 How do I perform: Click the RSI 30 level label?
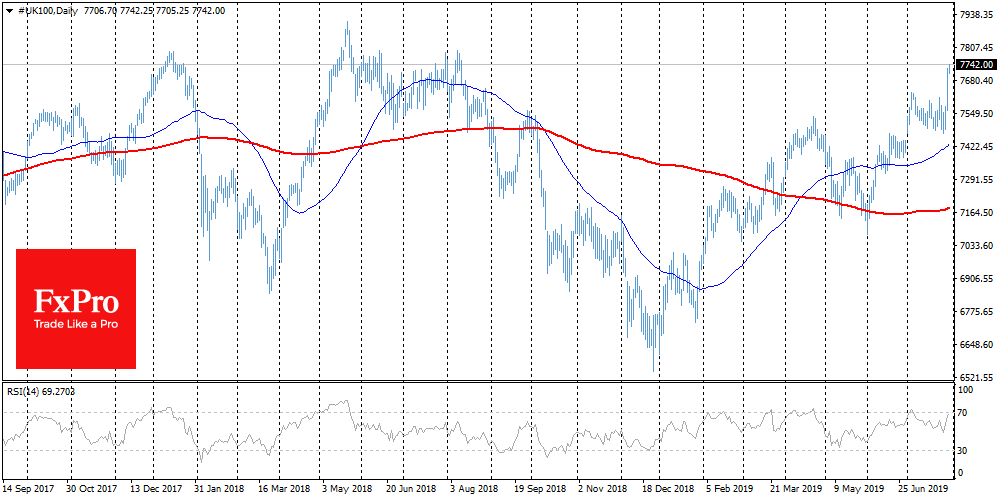pos(963,449)
